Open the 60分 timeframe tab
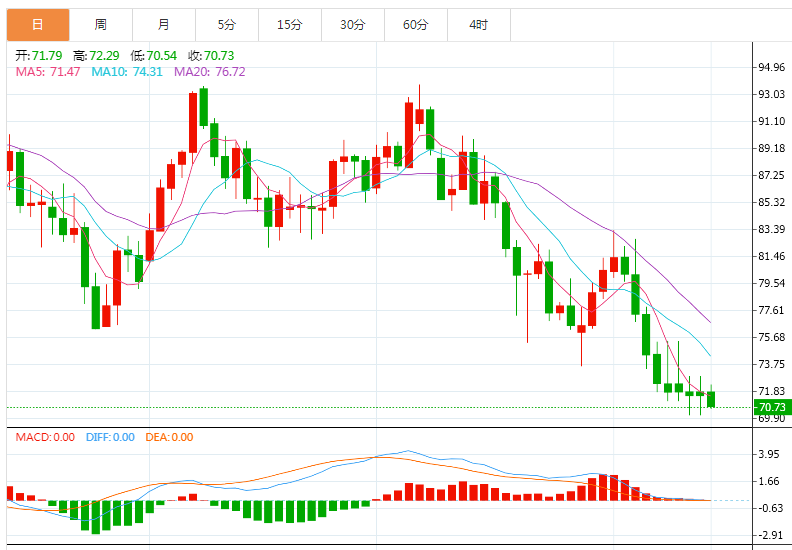Screen dimensions: 792x550 tap(416, 25)
